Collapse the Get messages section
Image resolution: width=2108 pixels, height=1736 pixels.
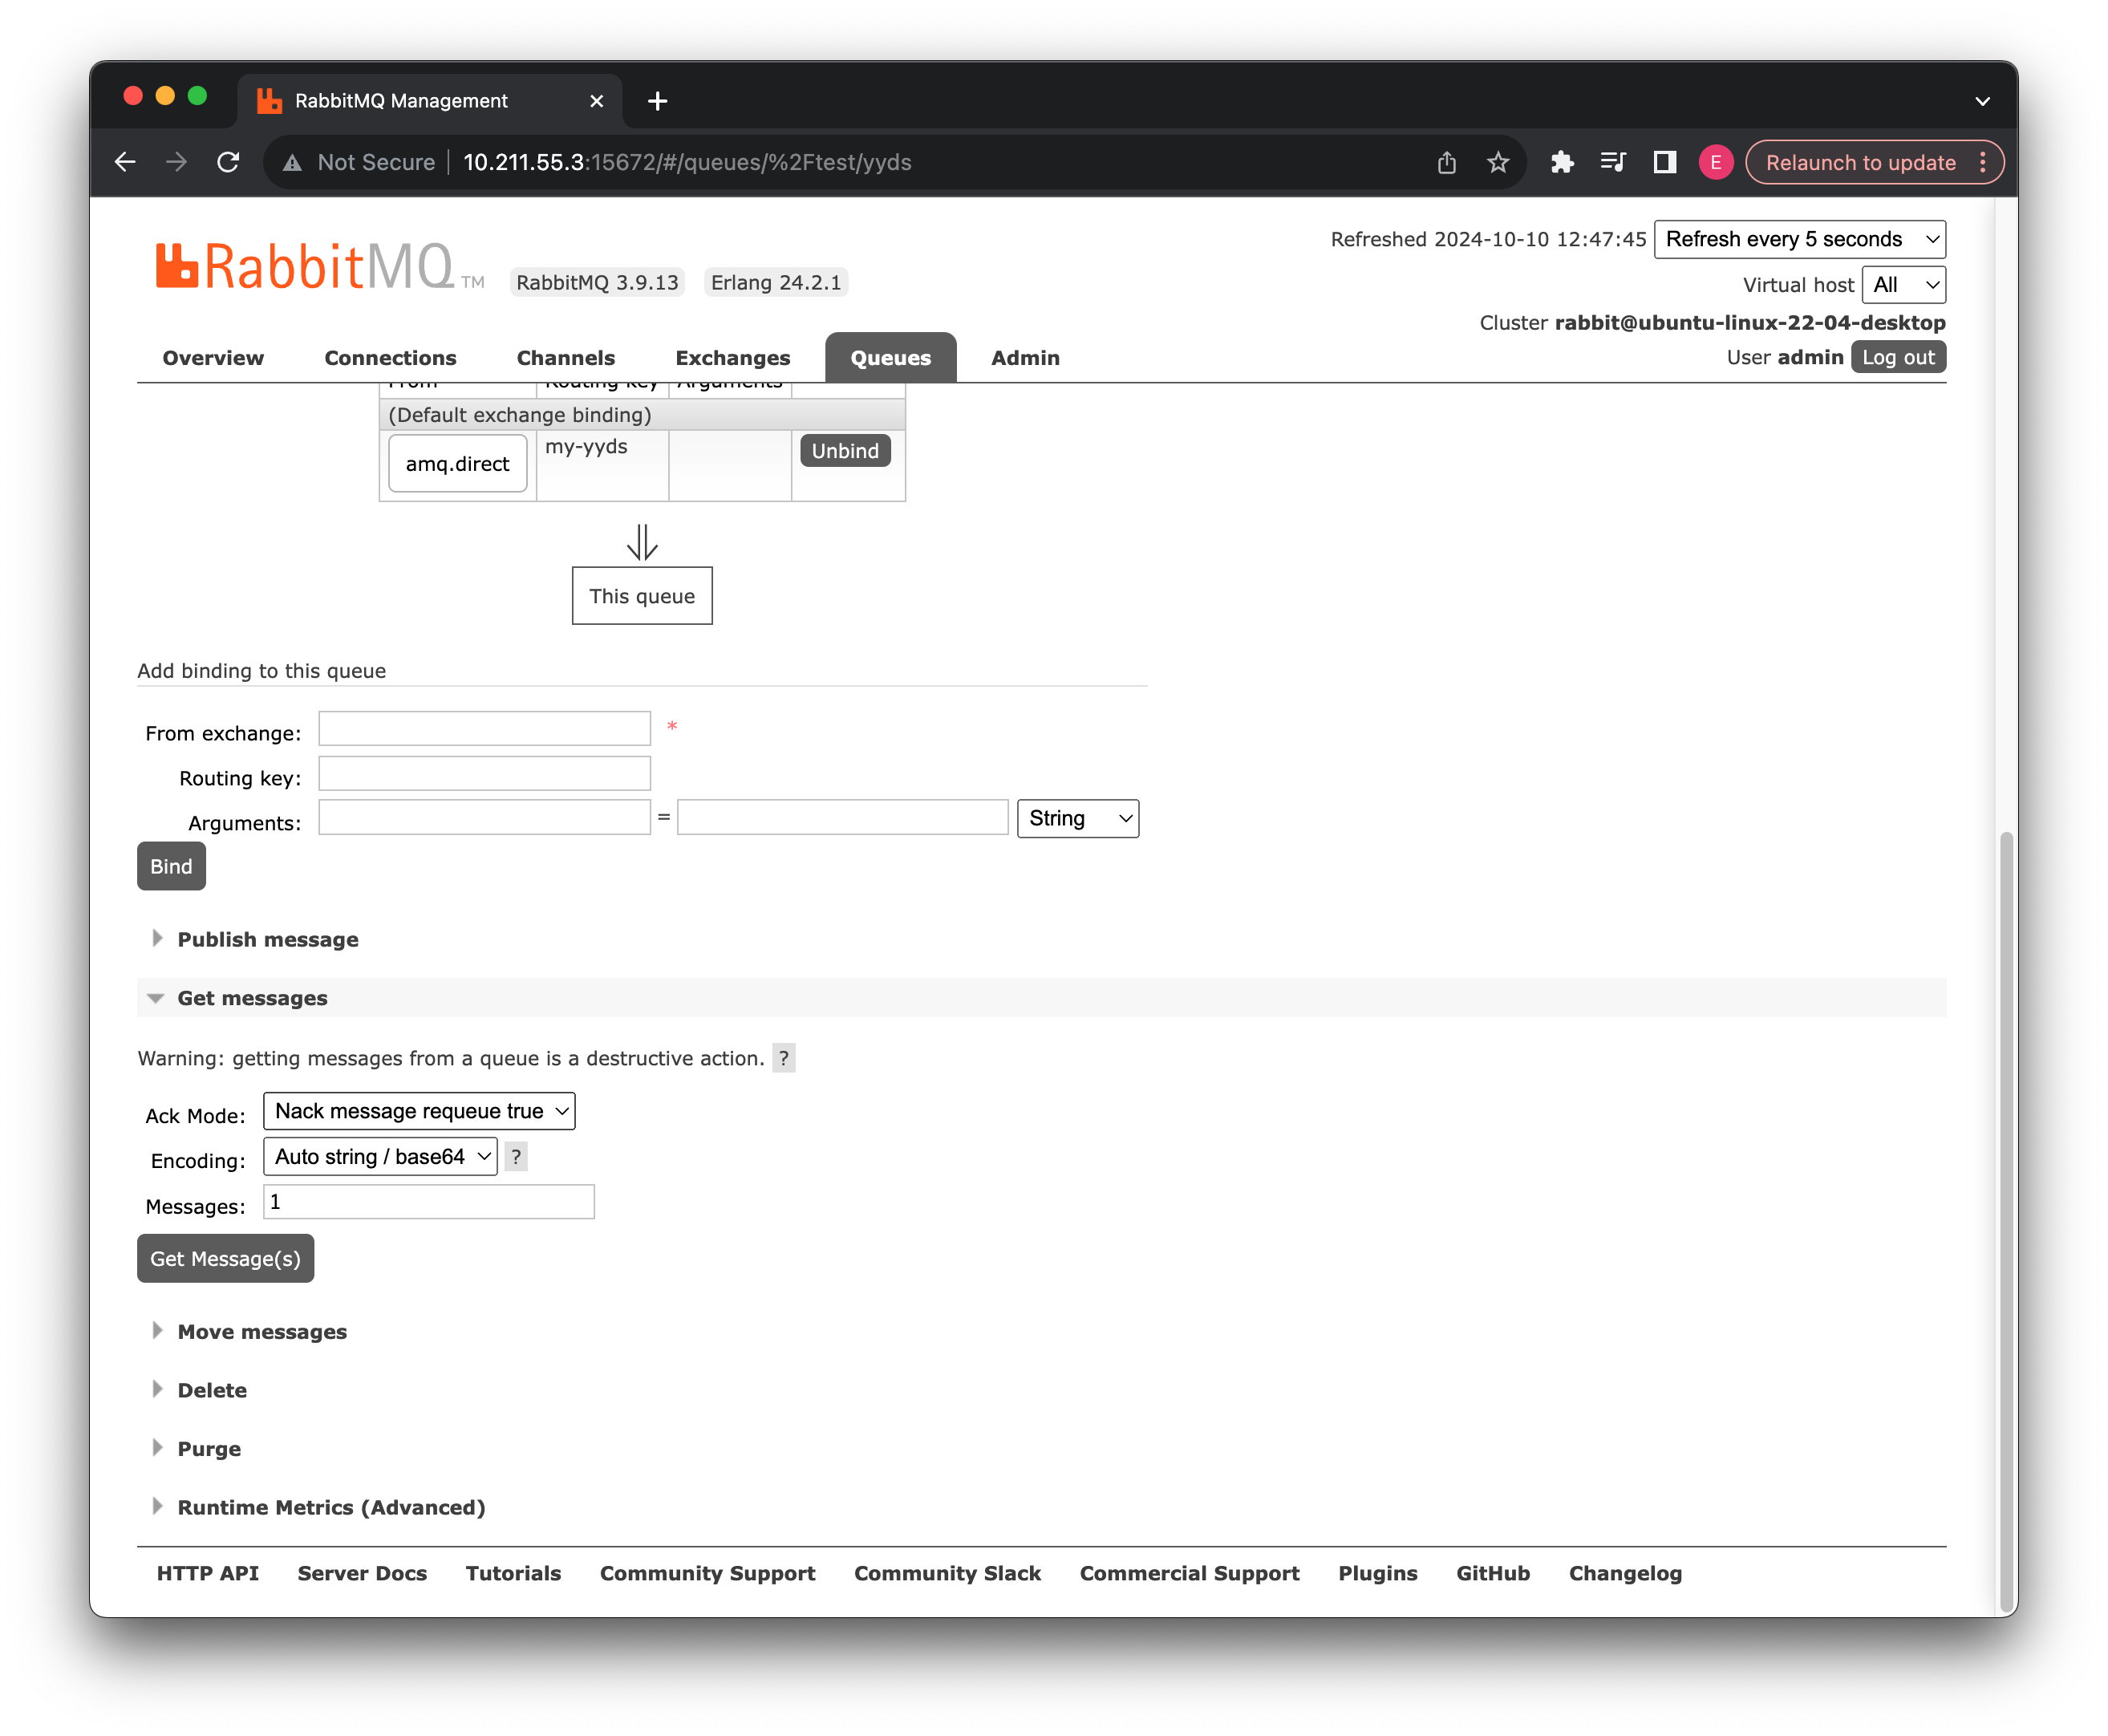253,997
